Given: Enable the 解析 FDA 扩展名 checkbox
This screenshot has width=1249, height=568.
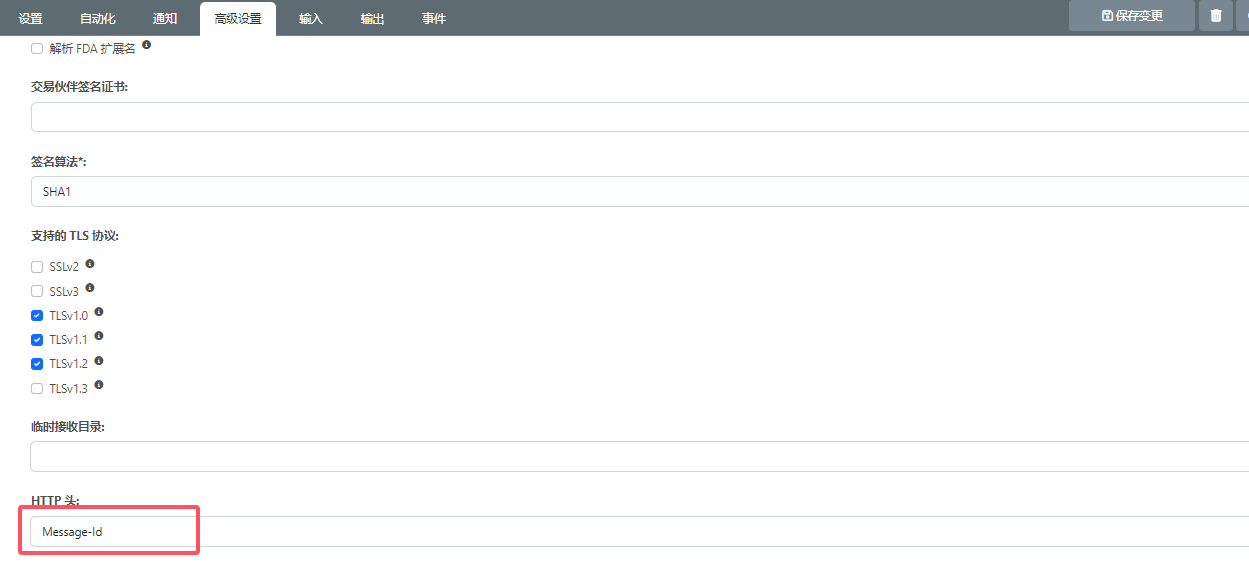Looking at the screenshot, I should click(37, 48).
